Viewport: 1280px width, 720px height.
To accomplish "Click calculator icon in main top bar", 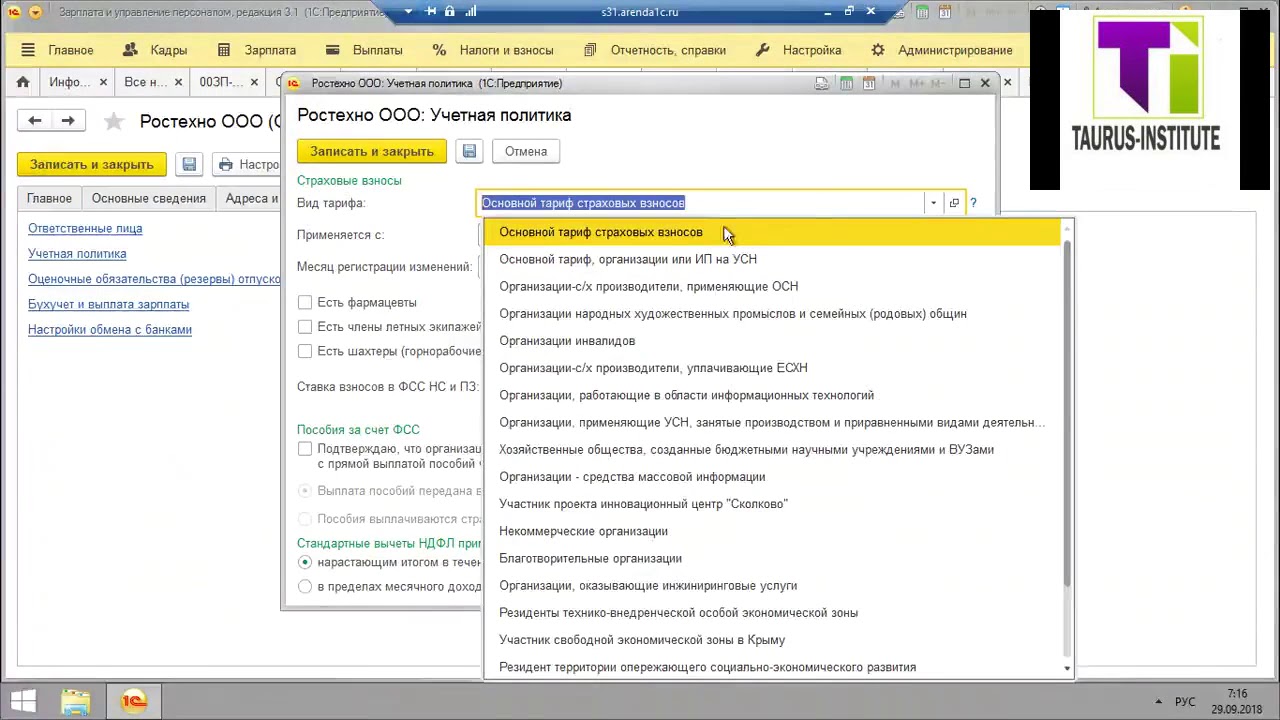I will [920, 12].
